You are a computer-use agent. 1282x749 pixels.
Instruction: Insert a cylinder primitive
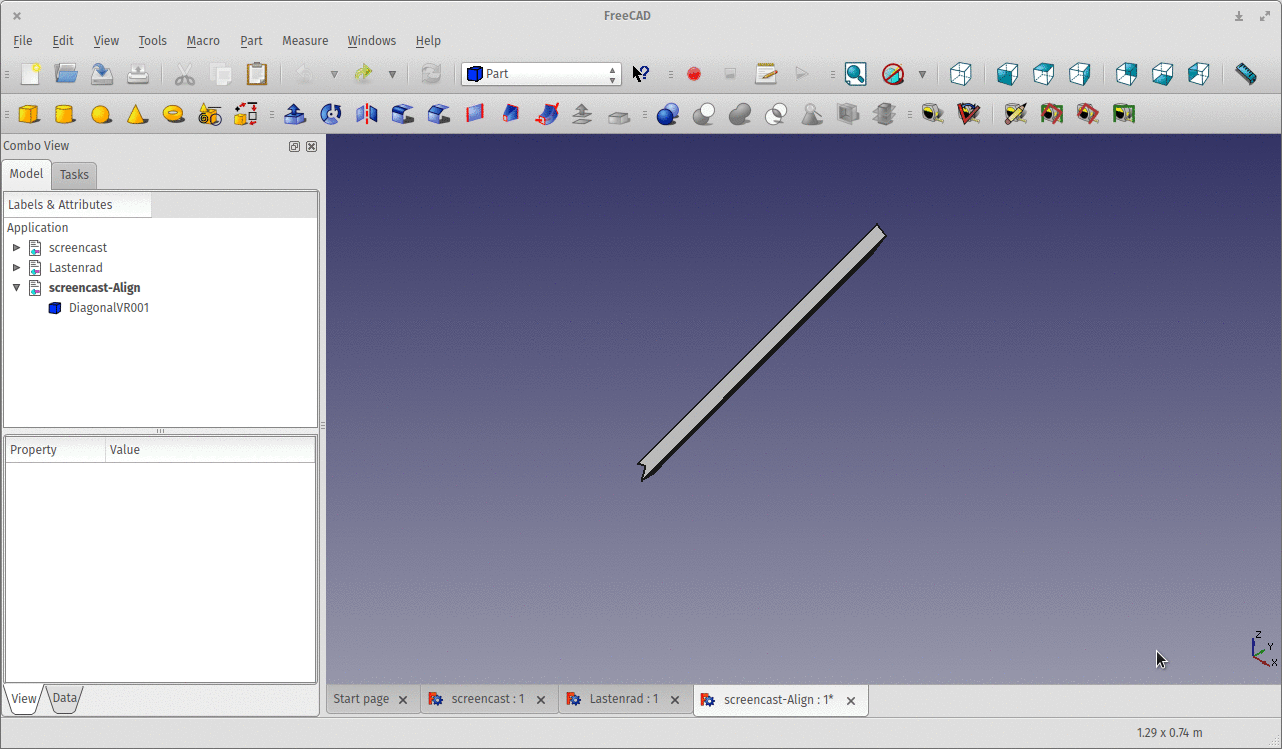tap(65, 115)
